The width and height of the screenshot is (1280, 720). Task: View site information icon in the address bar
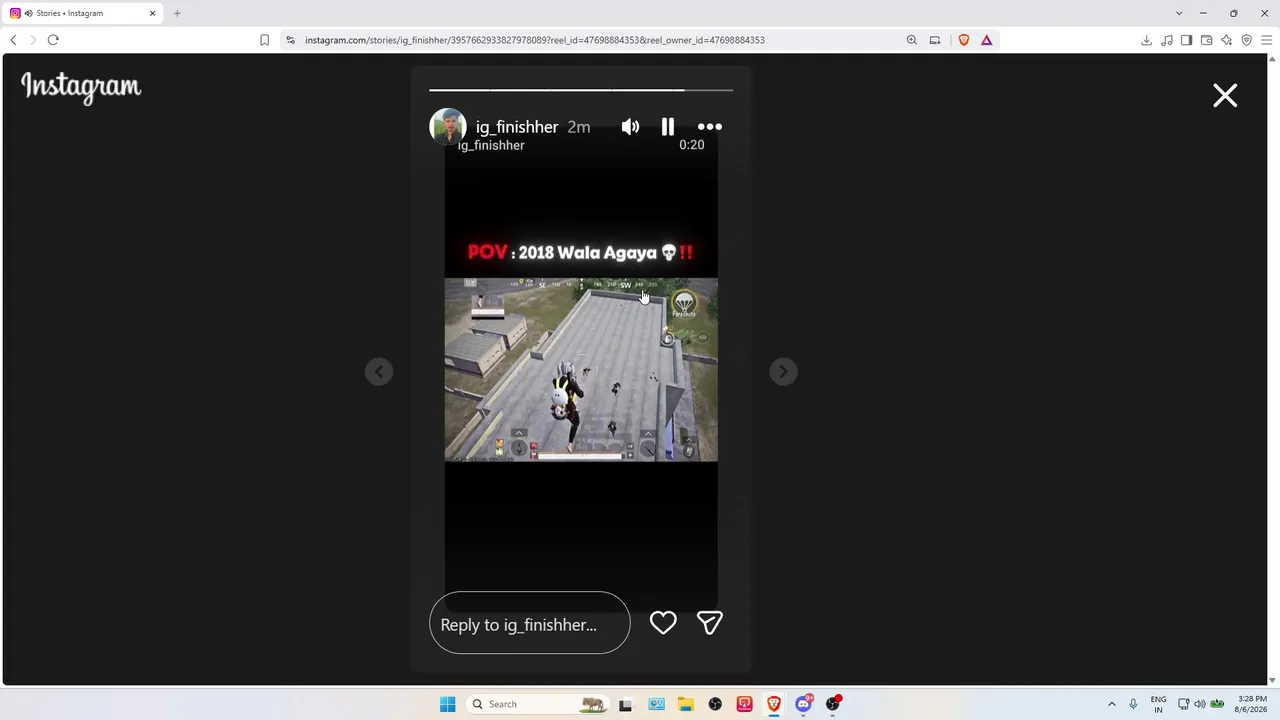(x=290, y=40)
